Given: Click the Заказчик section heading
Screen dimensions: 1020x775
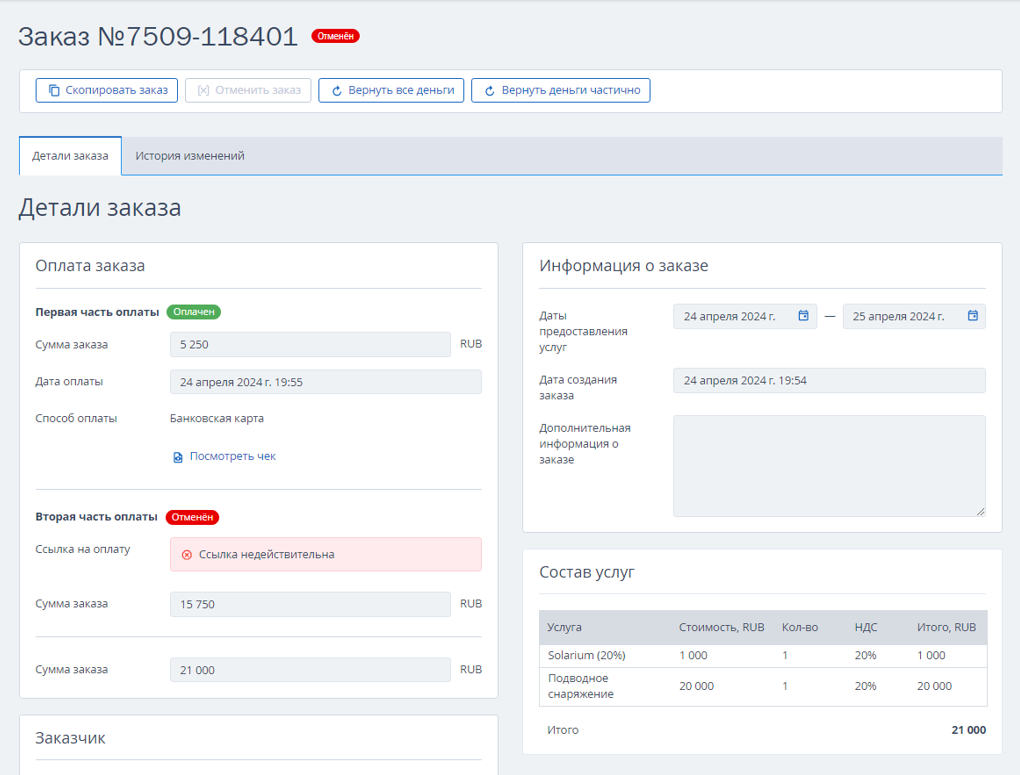Looking at the screenshot, I should tap(70, 738).
